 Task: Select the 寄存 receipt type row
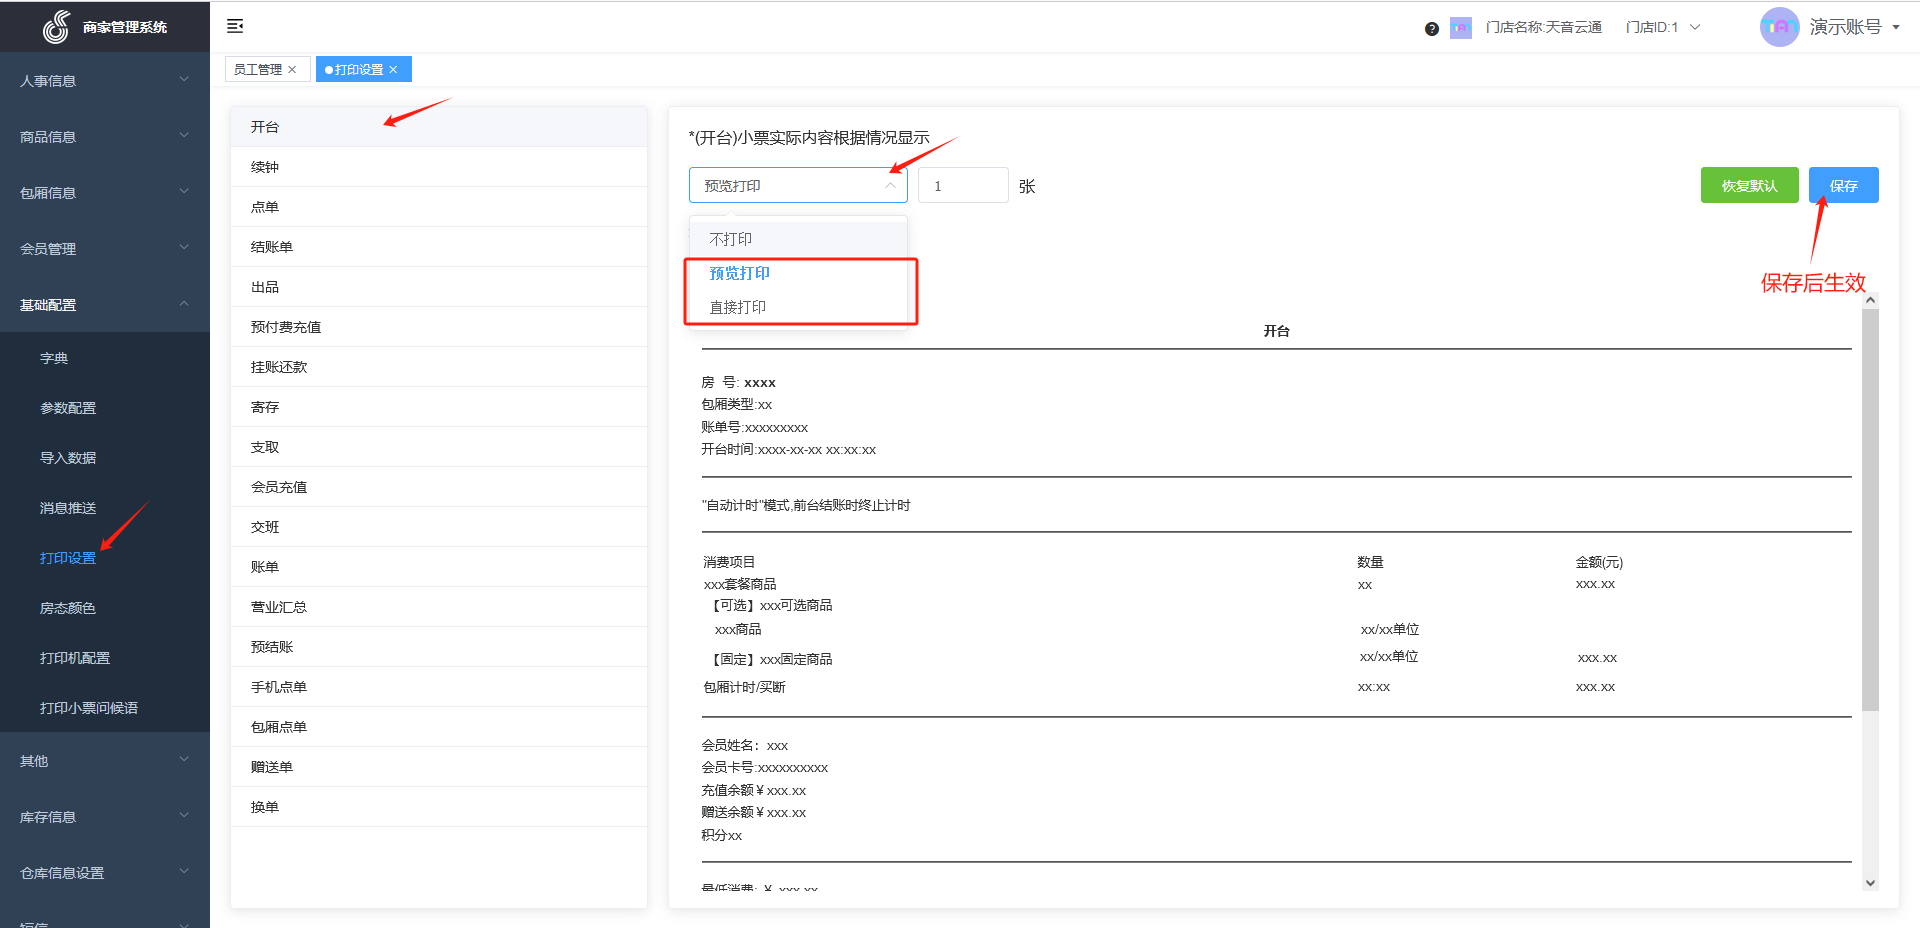(x=439, y=407)
